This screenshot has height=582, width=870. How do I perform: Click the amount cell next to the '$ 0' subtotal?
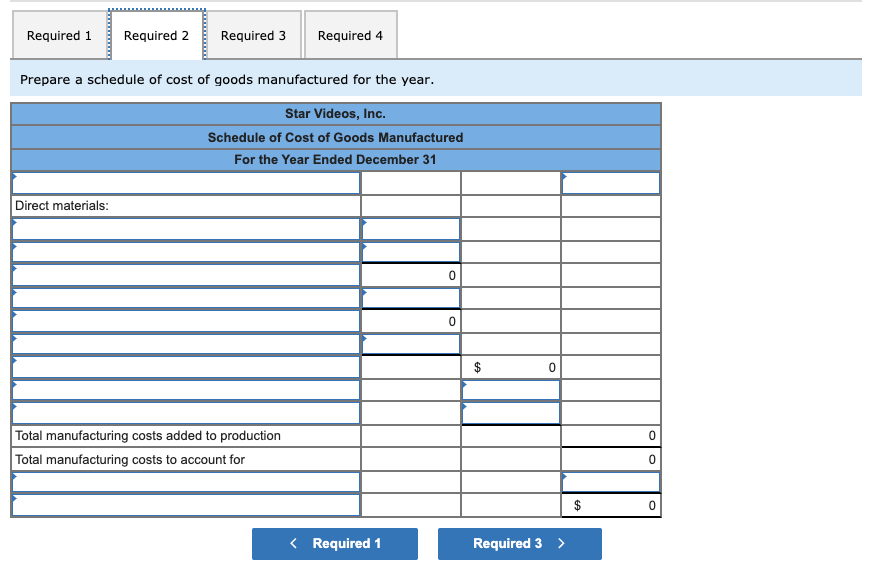(x=510, y=366)
